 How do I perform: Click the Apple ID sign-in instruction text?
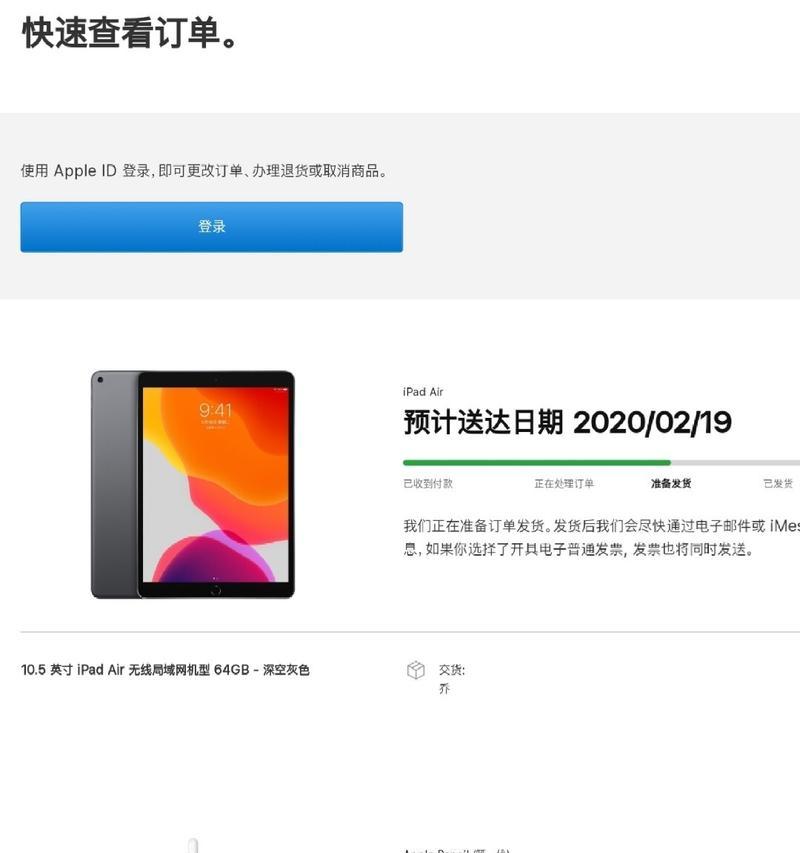click(204, 171)
